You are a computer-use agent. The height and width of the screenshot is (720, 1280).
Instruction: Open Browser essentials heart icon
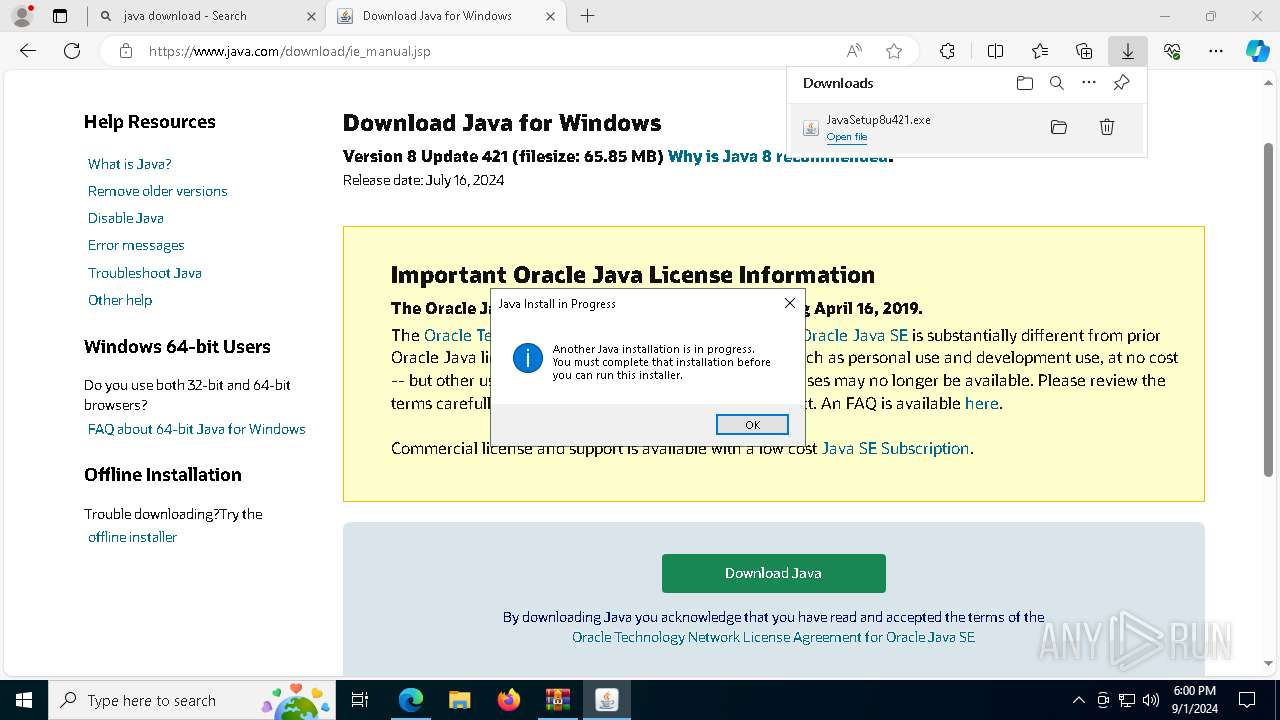tap(1172, 51)
